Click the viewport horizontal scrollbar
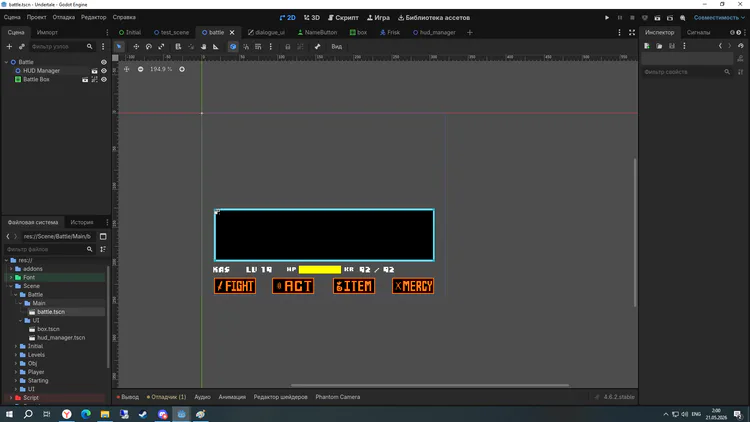Screen dimensions: 750x422 click(430, 385)
